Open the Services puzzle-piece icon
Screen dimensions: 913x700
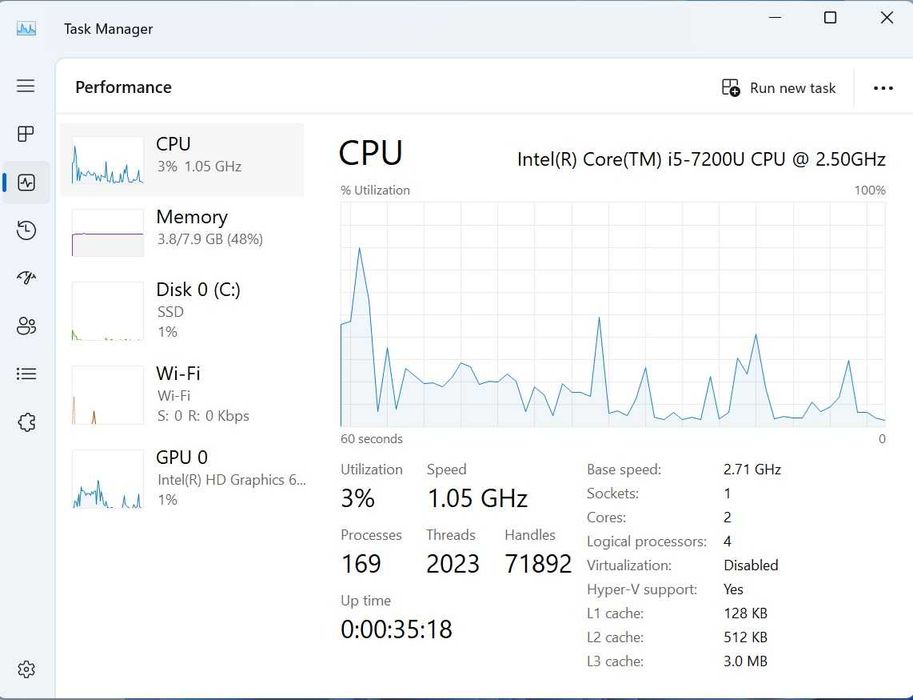pos(26,422)
